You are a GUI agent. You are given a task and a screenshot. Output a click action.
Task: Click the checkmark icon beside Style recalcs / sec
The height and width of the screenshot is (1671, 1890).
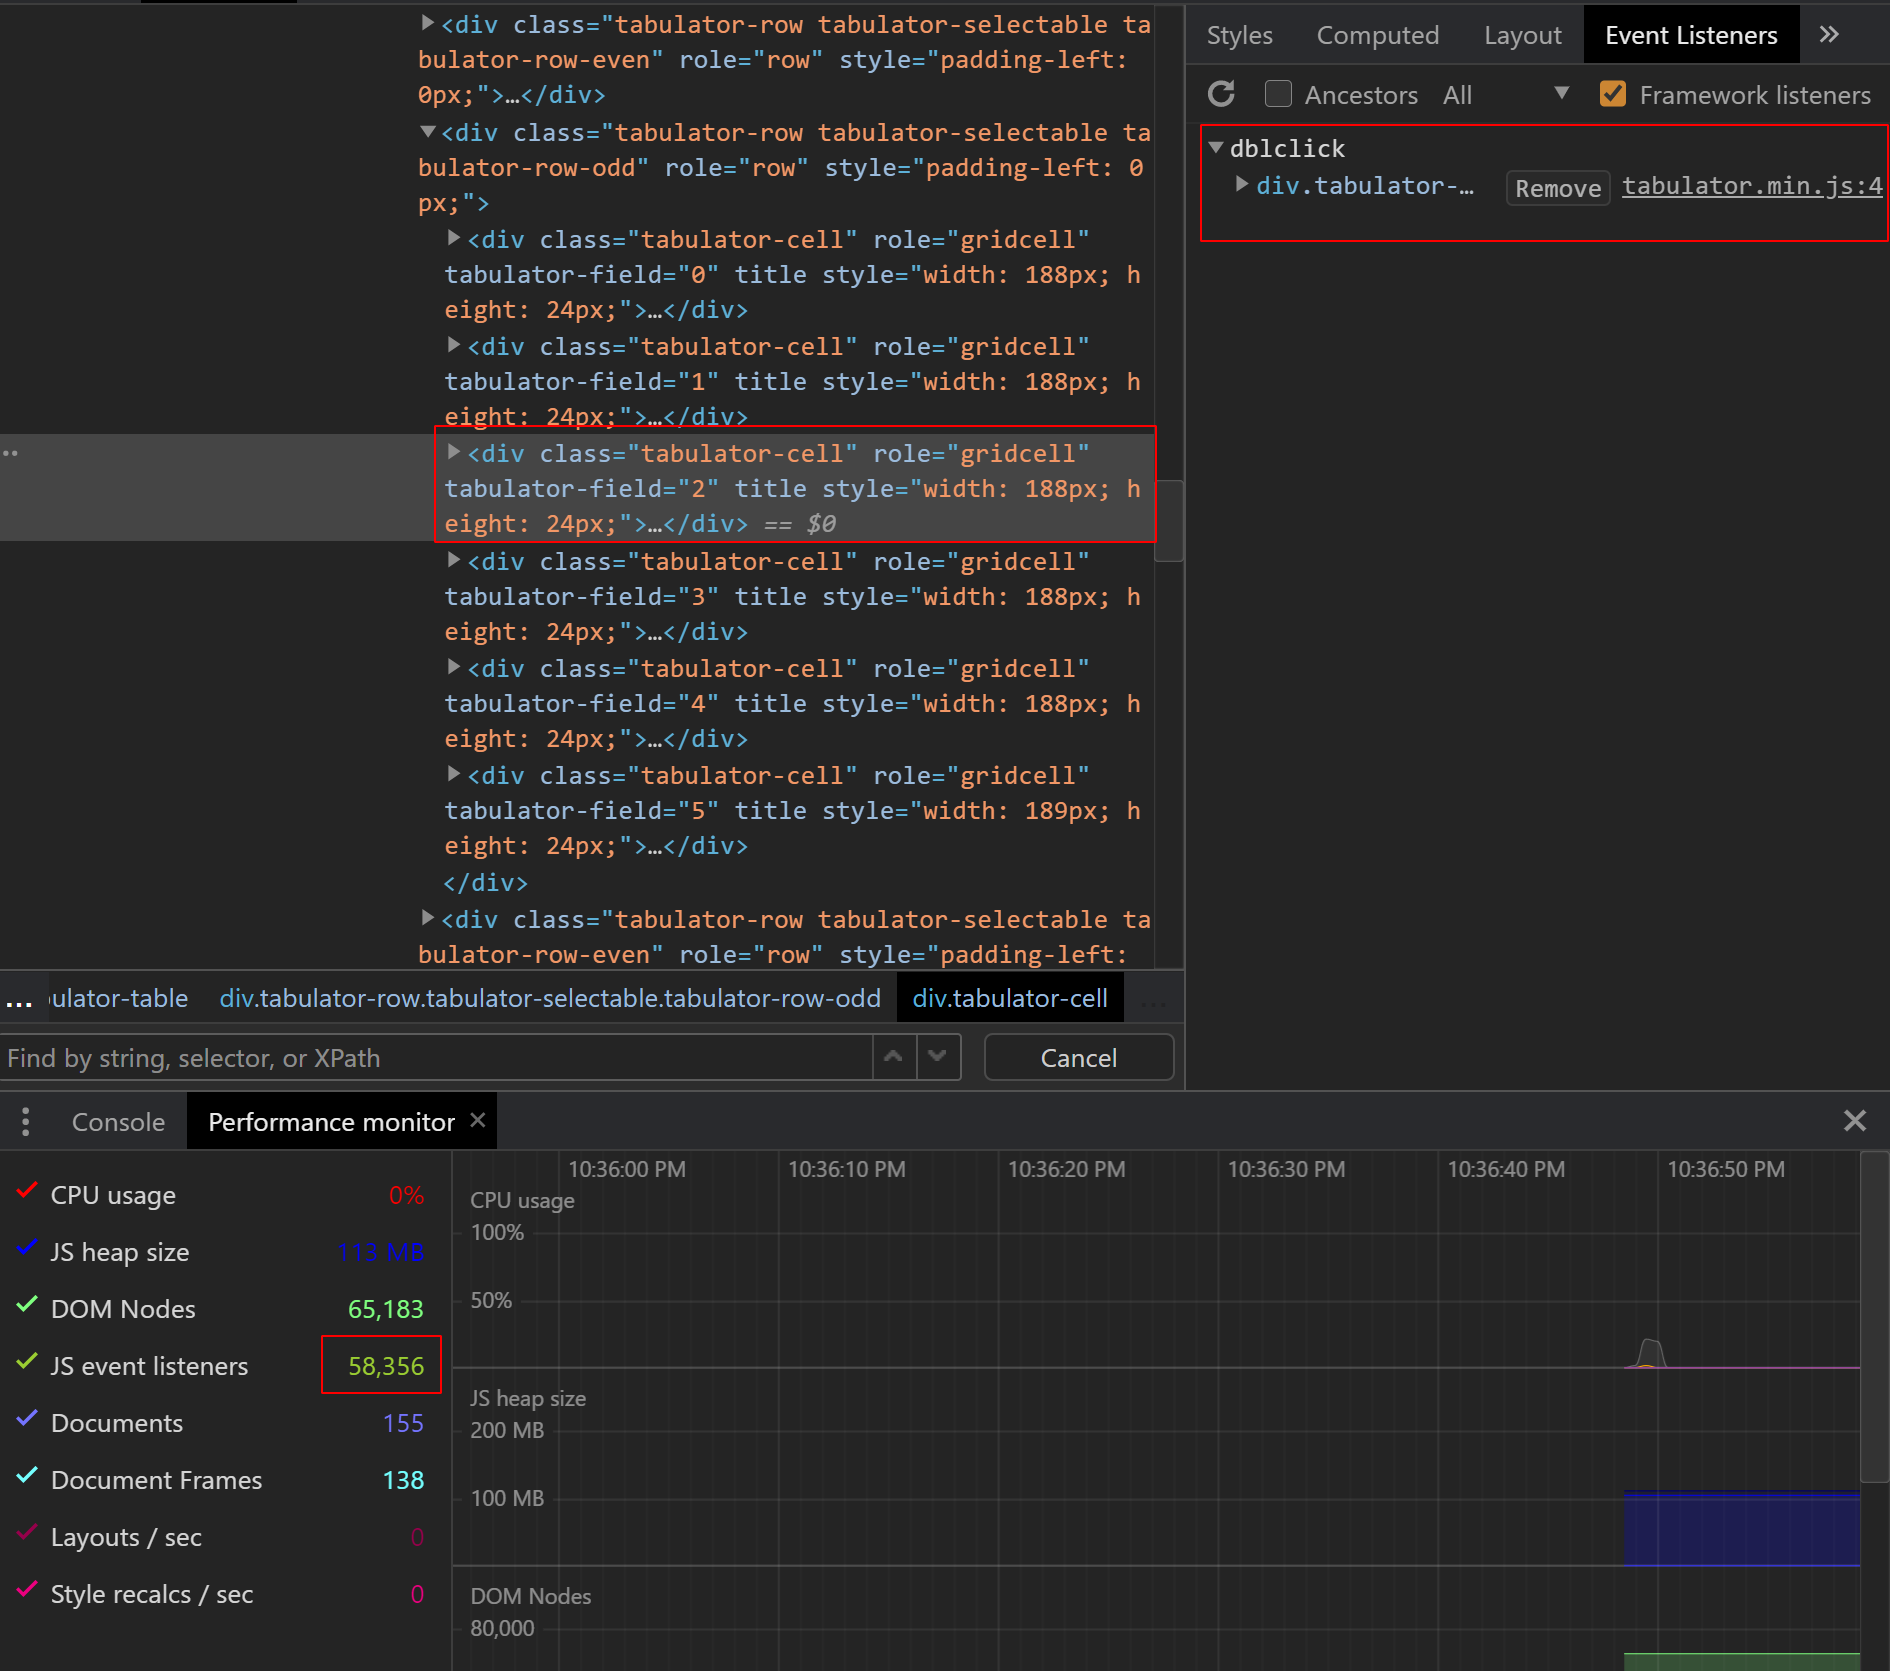[x=26, y=1592]
